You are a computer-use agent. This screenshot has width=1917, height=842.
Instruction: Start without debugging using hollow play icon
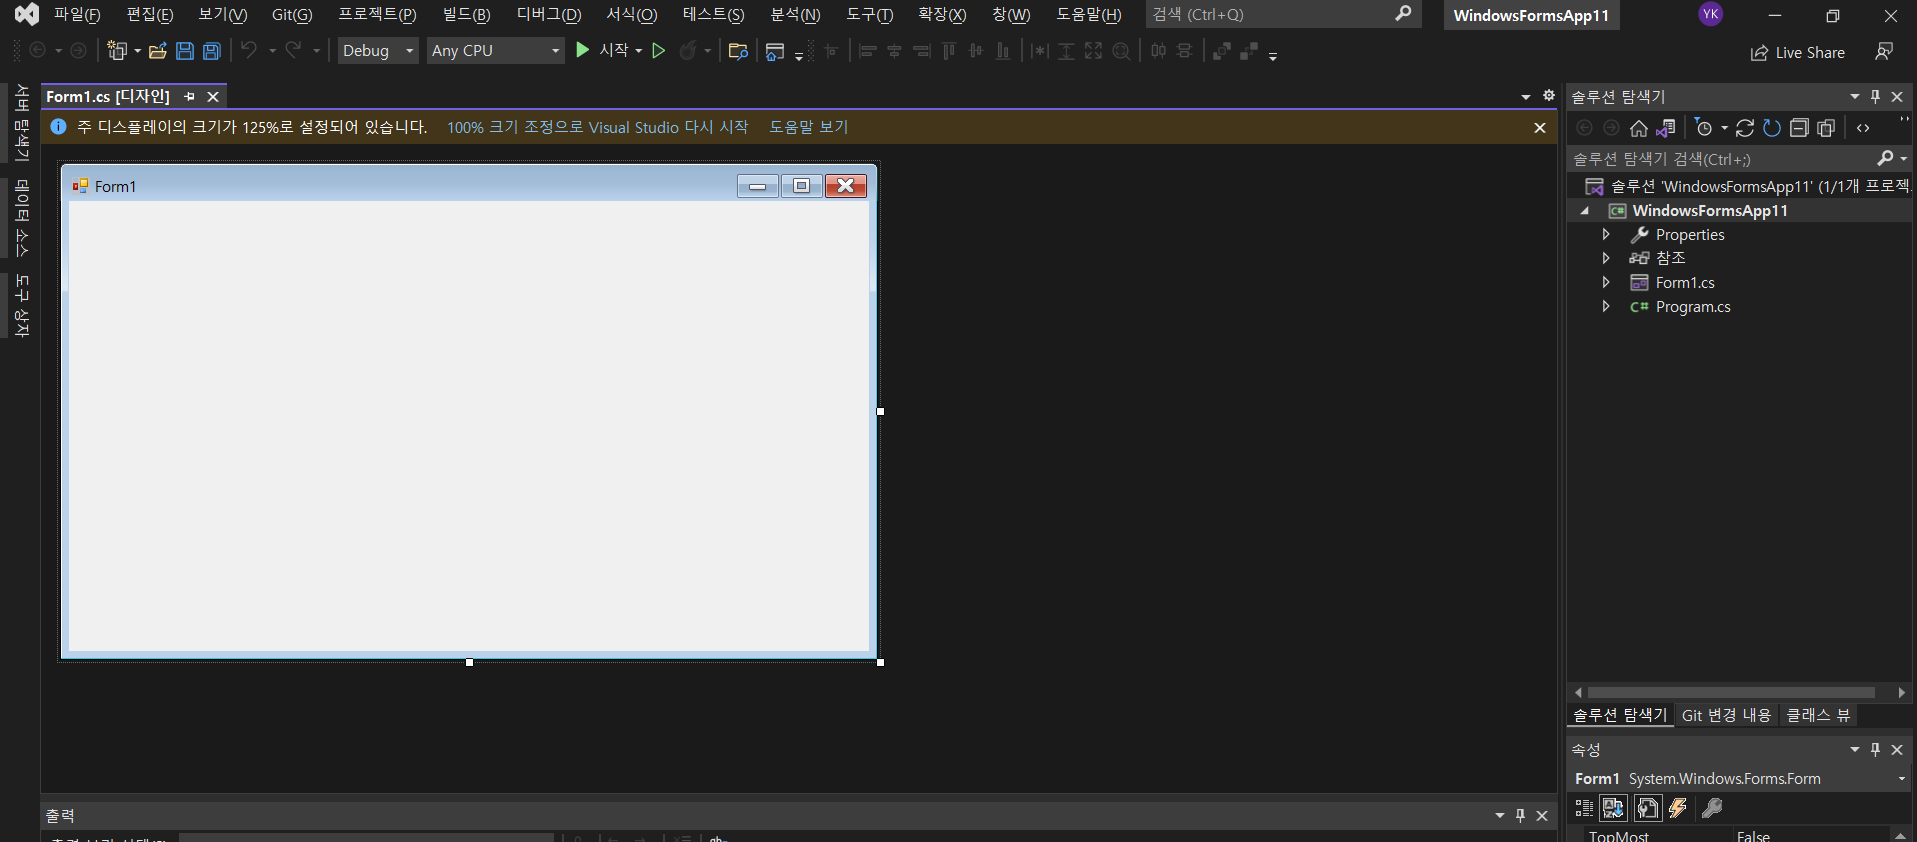[658, 51]
